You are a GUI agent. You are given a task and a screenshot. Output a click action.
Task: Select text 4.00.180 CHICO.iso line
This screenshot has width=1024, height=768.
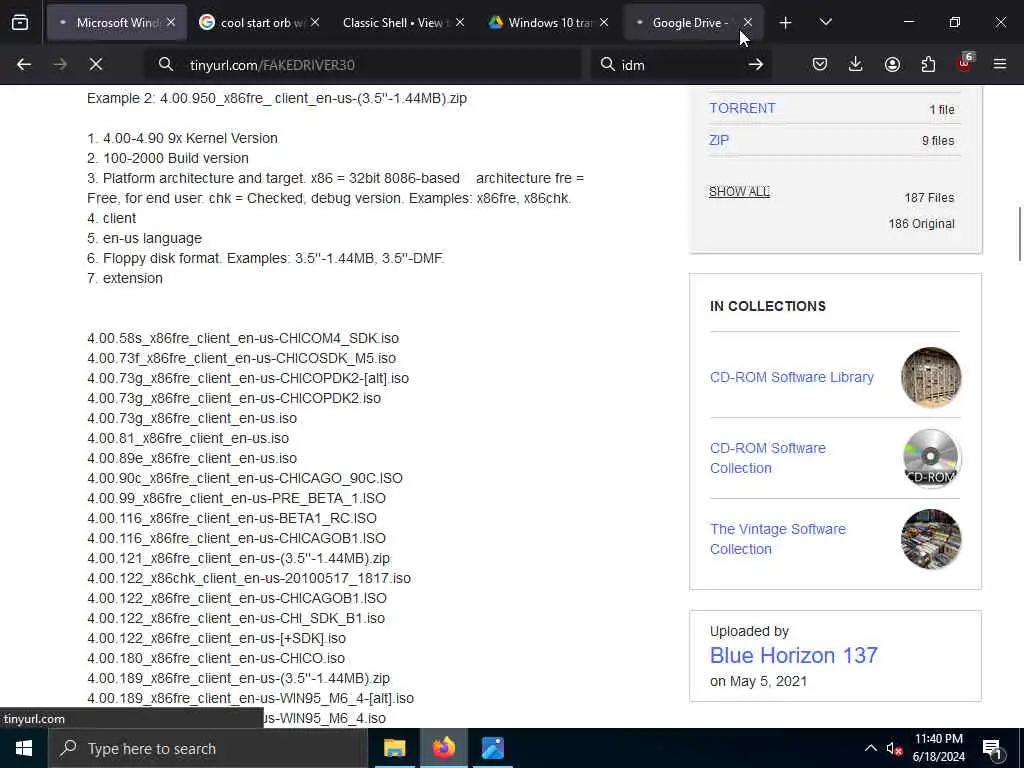(x=216, y=658)
